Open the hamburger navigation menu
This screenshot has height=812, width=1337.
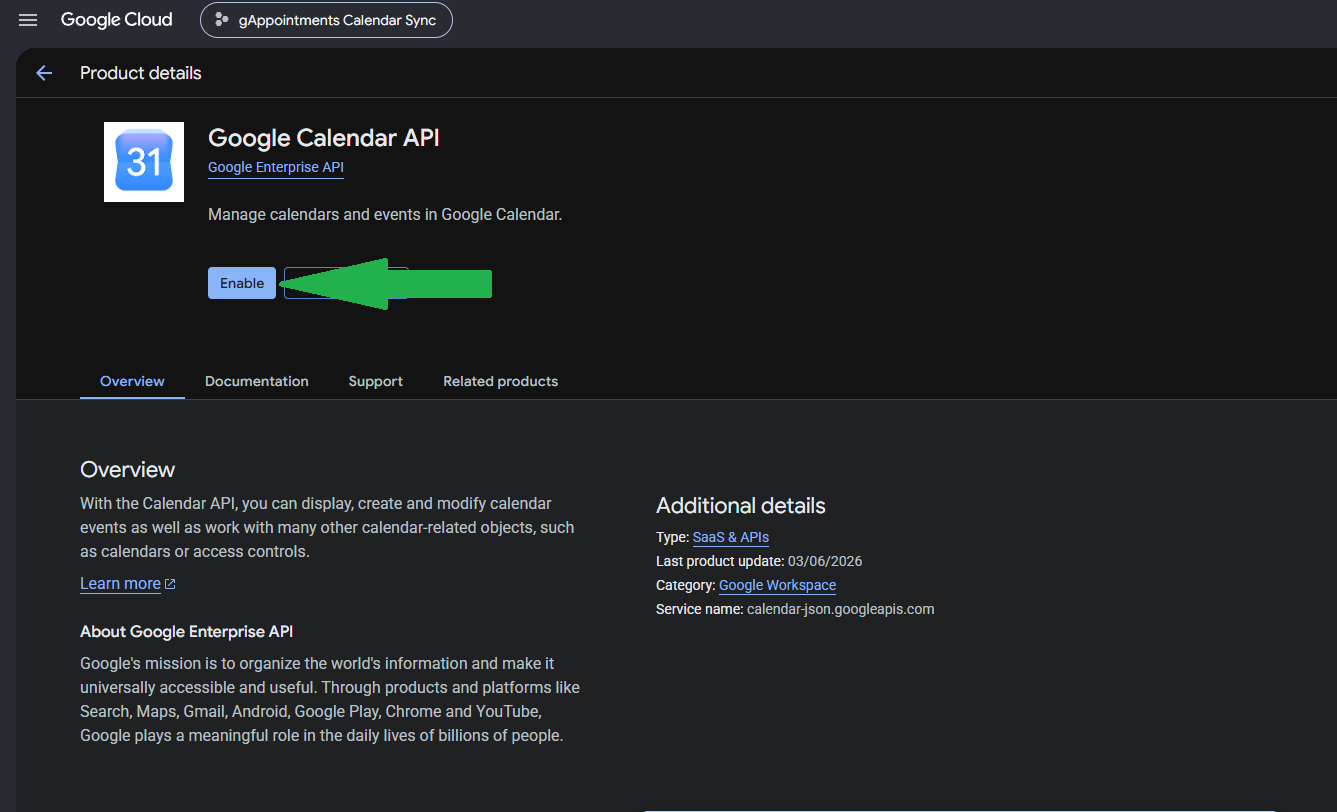point(28,20)
